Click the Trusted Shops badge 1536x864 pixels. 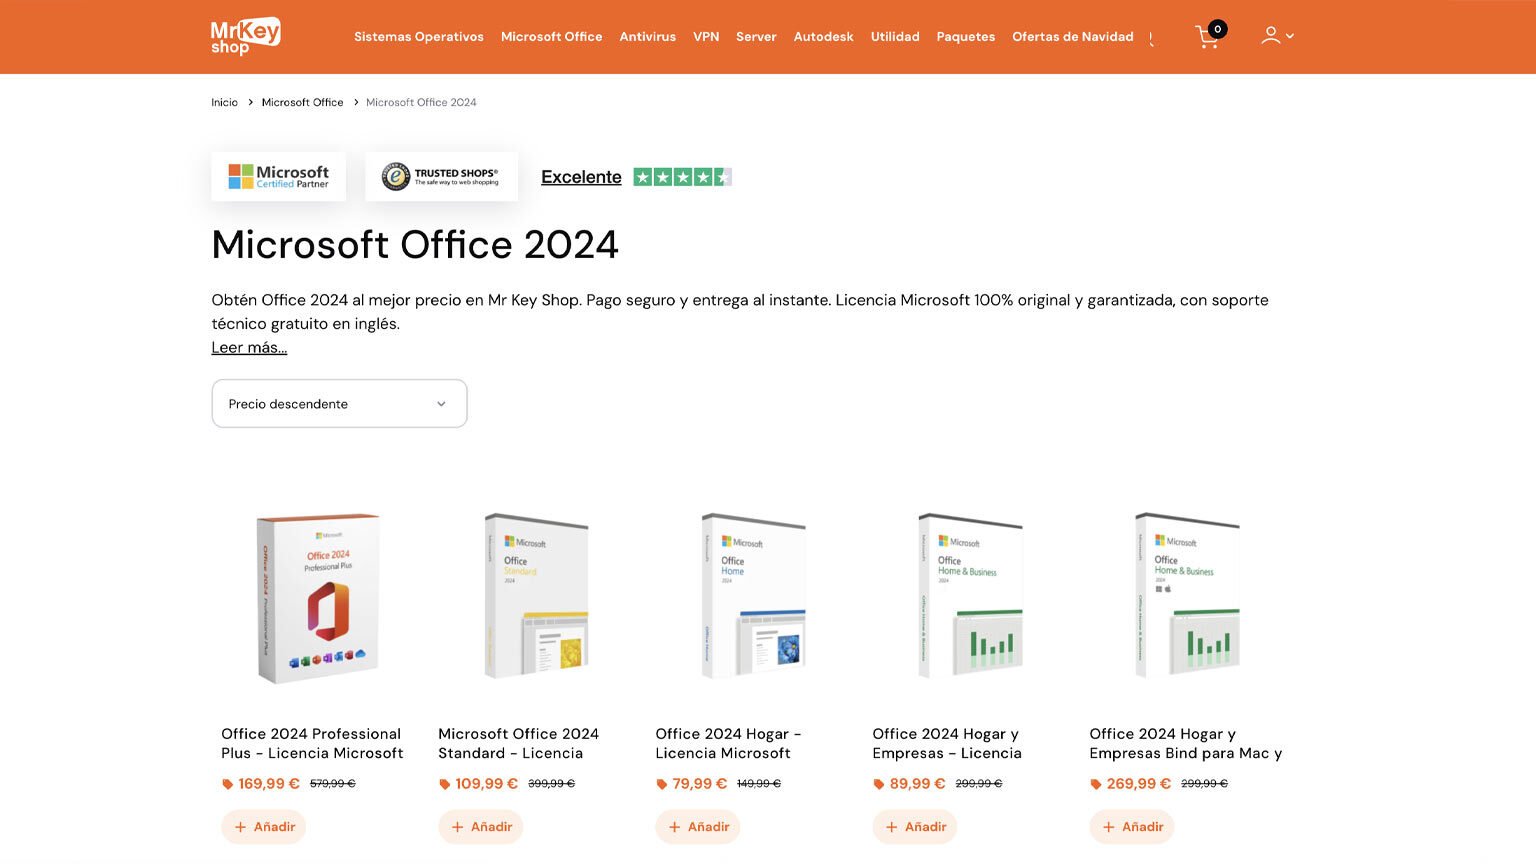click(440, 176)
